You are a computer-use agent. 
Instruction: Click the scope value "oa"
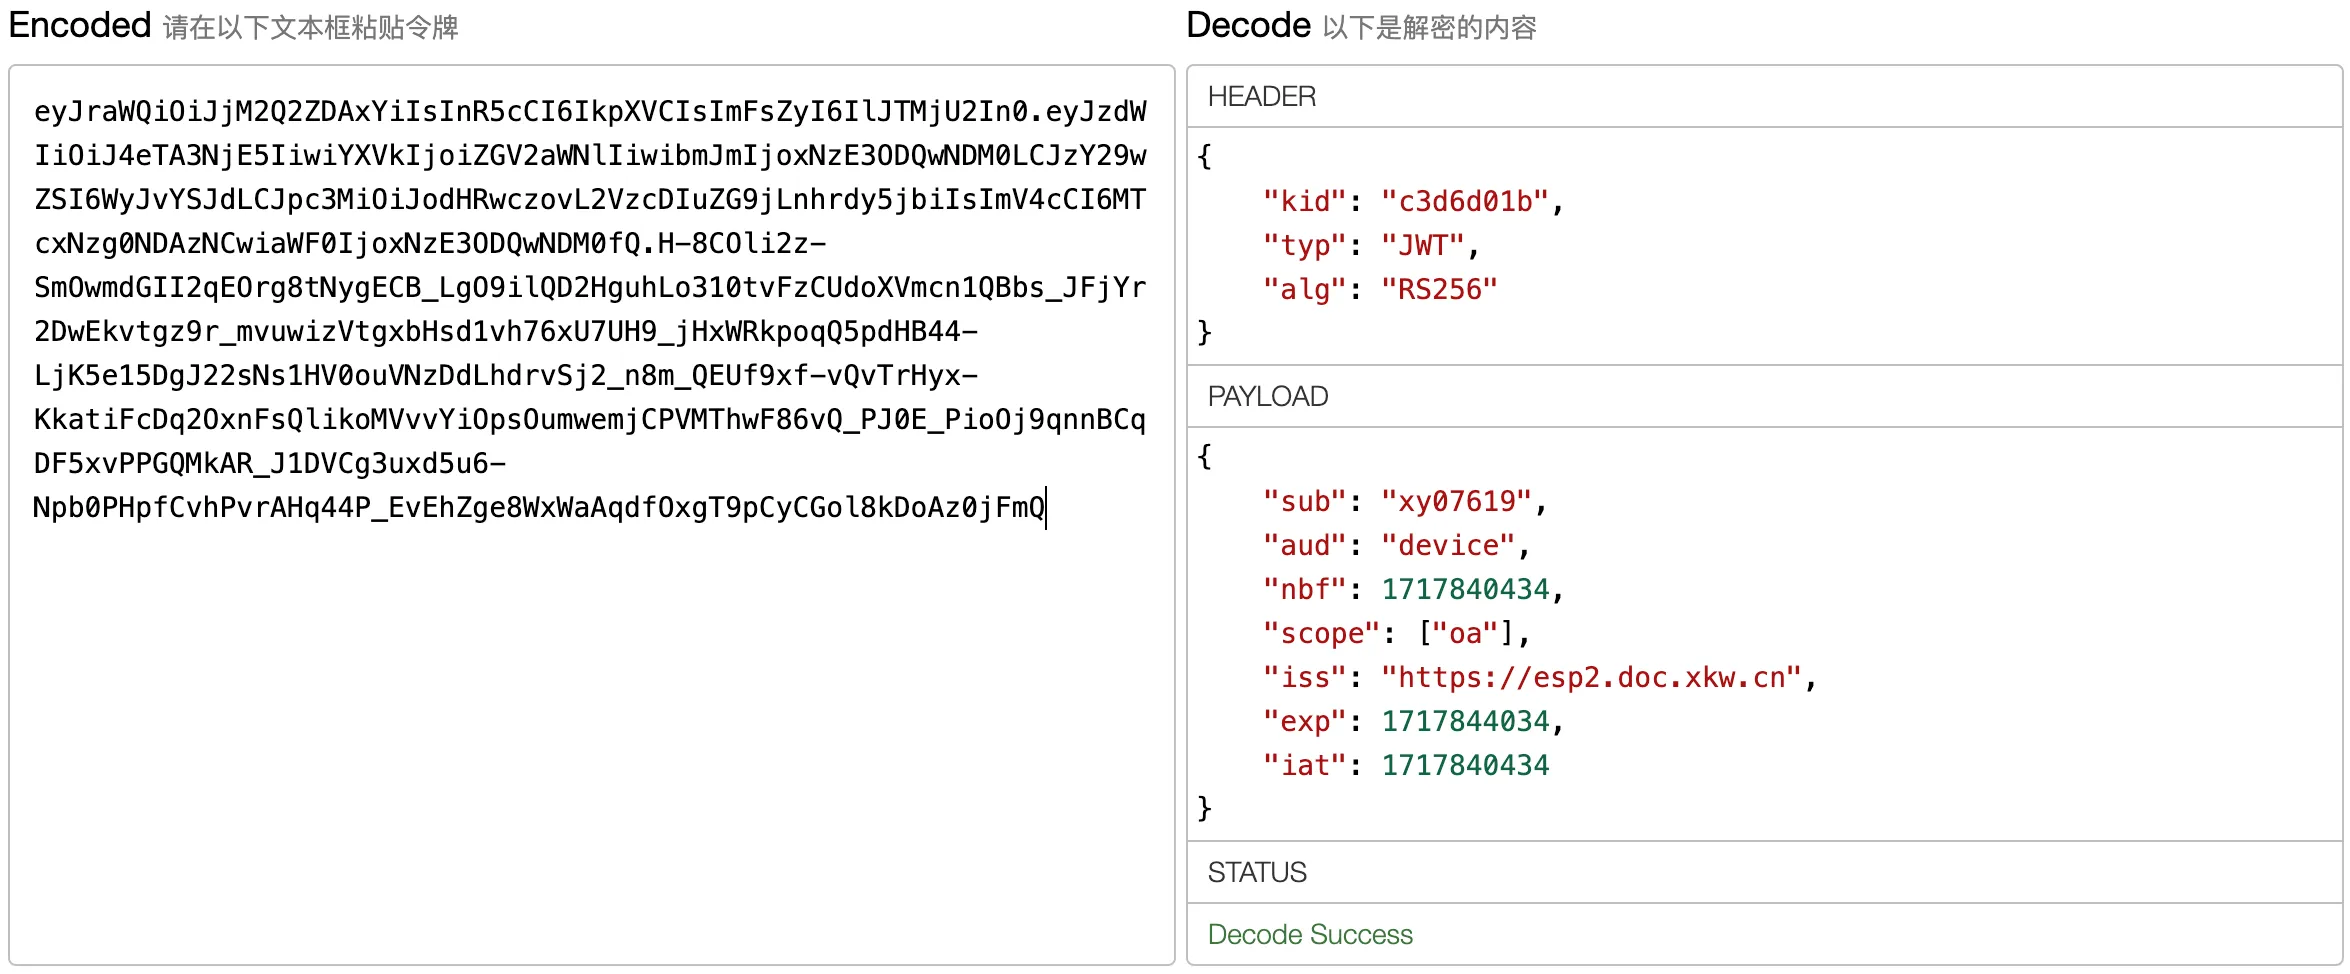[1465, 634]
